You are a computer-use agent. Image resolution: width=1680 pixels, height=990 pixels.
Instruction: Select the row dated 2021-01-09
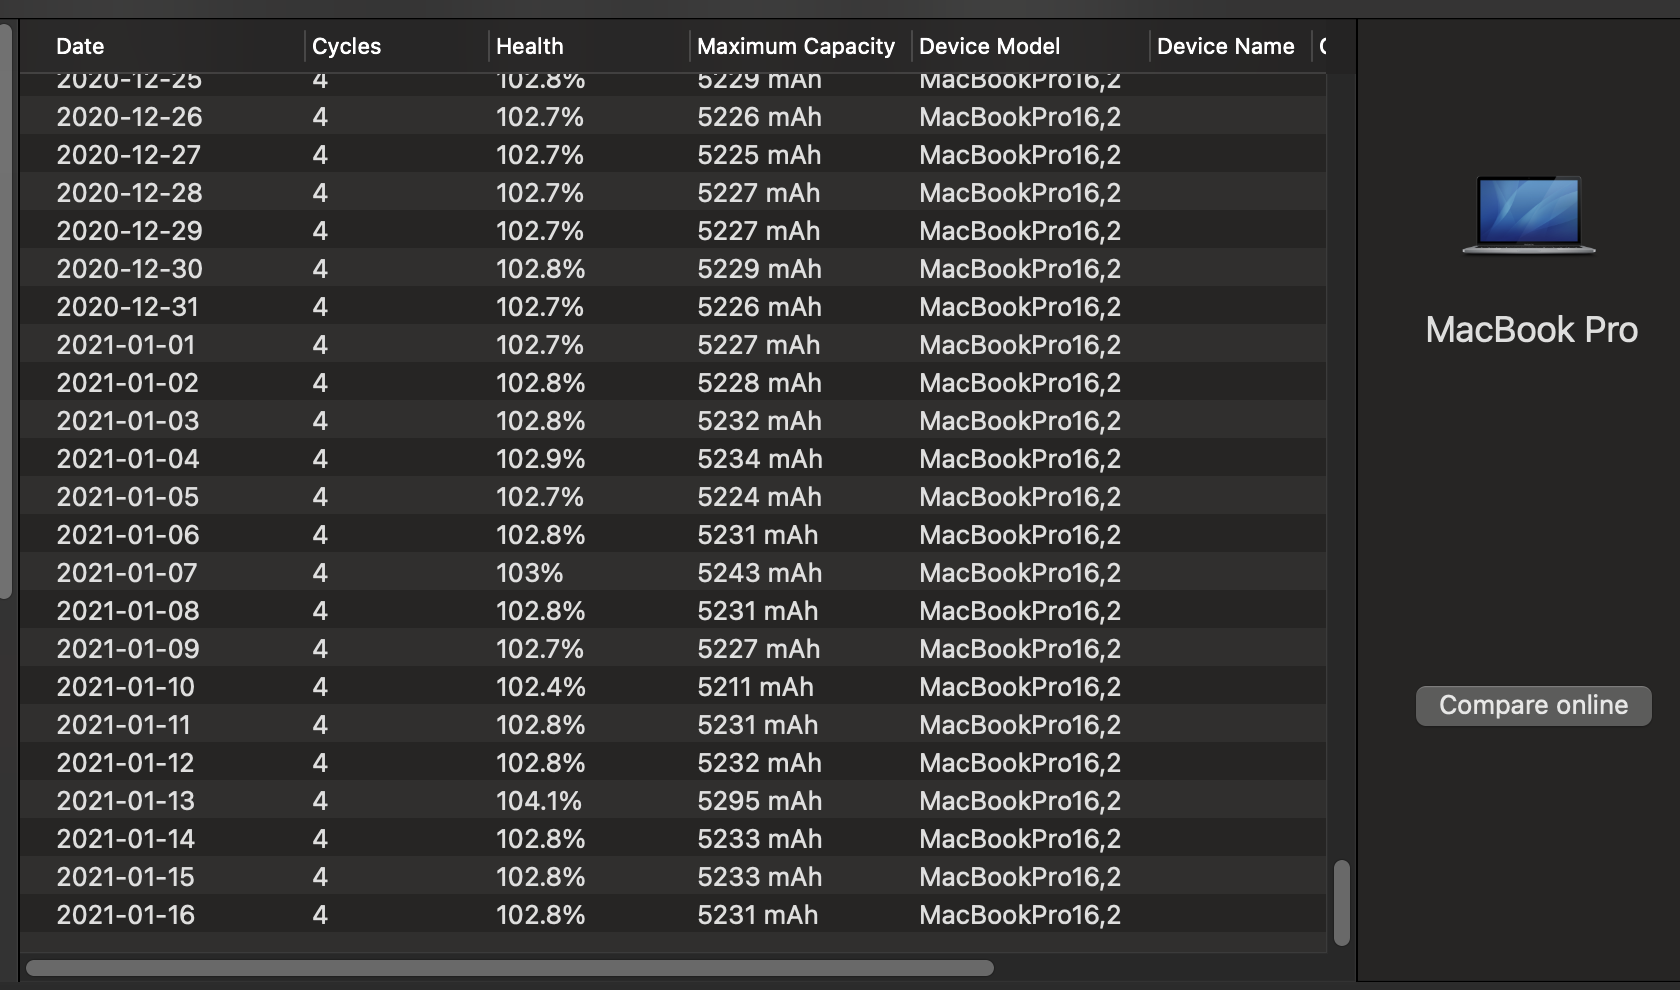[x=673, y=649]
